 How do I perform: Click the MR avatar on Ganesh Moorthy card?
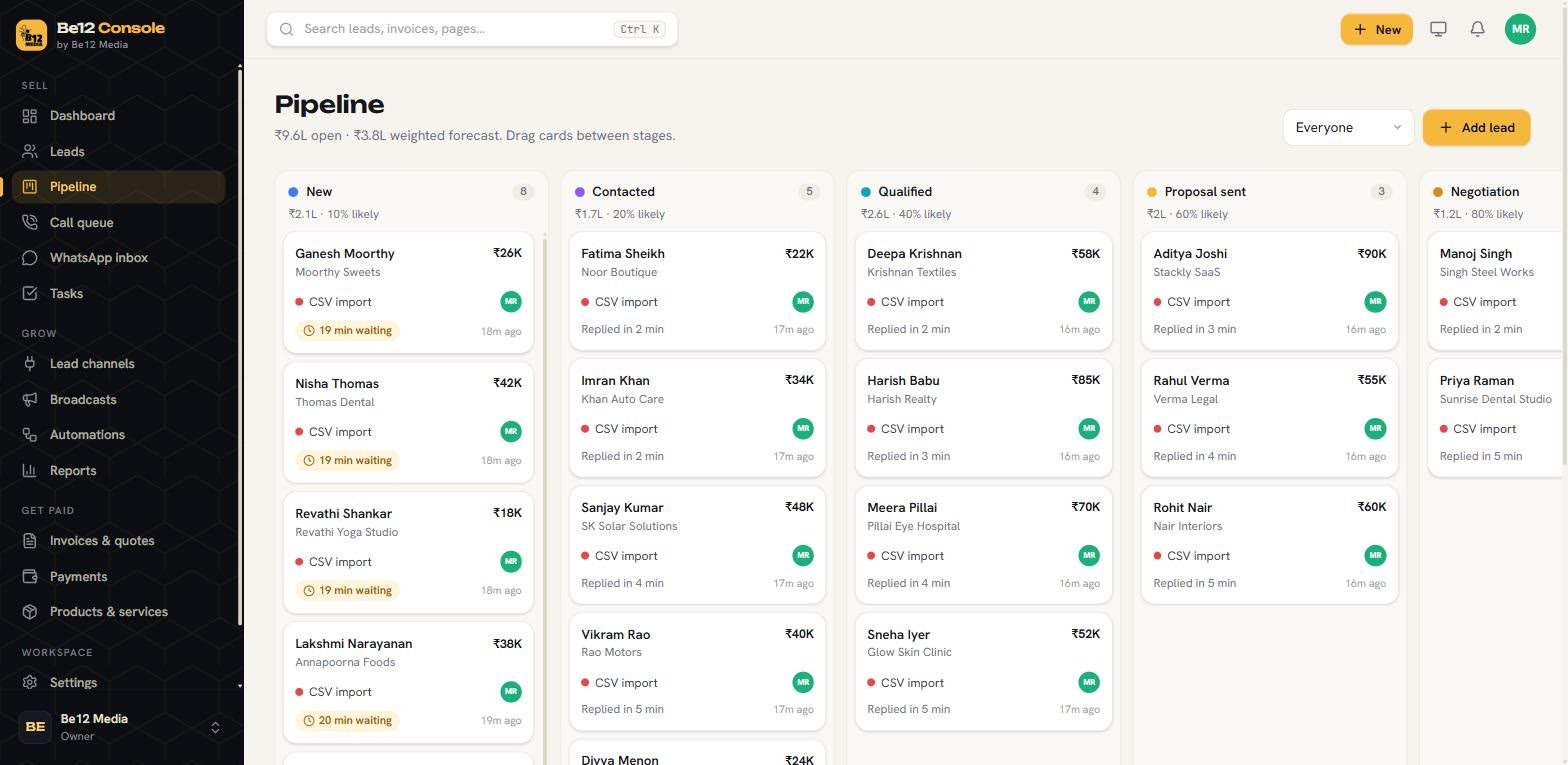click(x=511, y=302)
